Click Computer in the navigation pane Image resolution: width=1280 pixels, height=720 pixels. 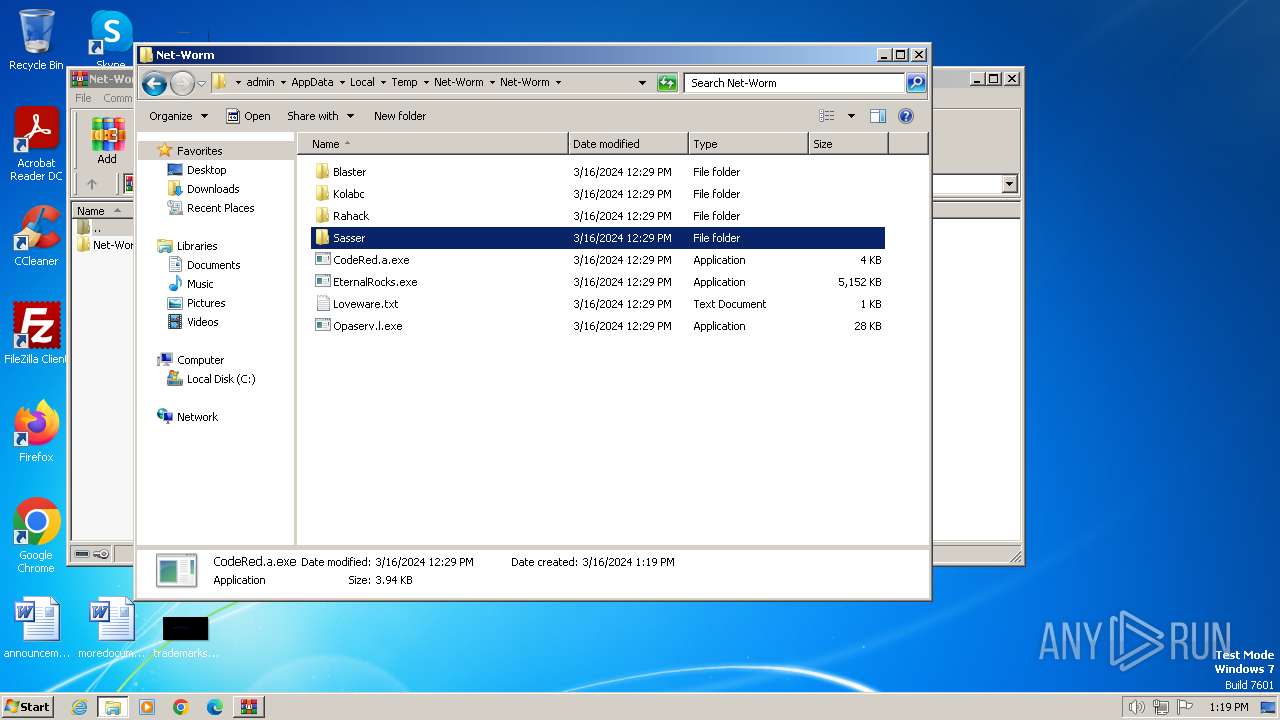(200, 360)
